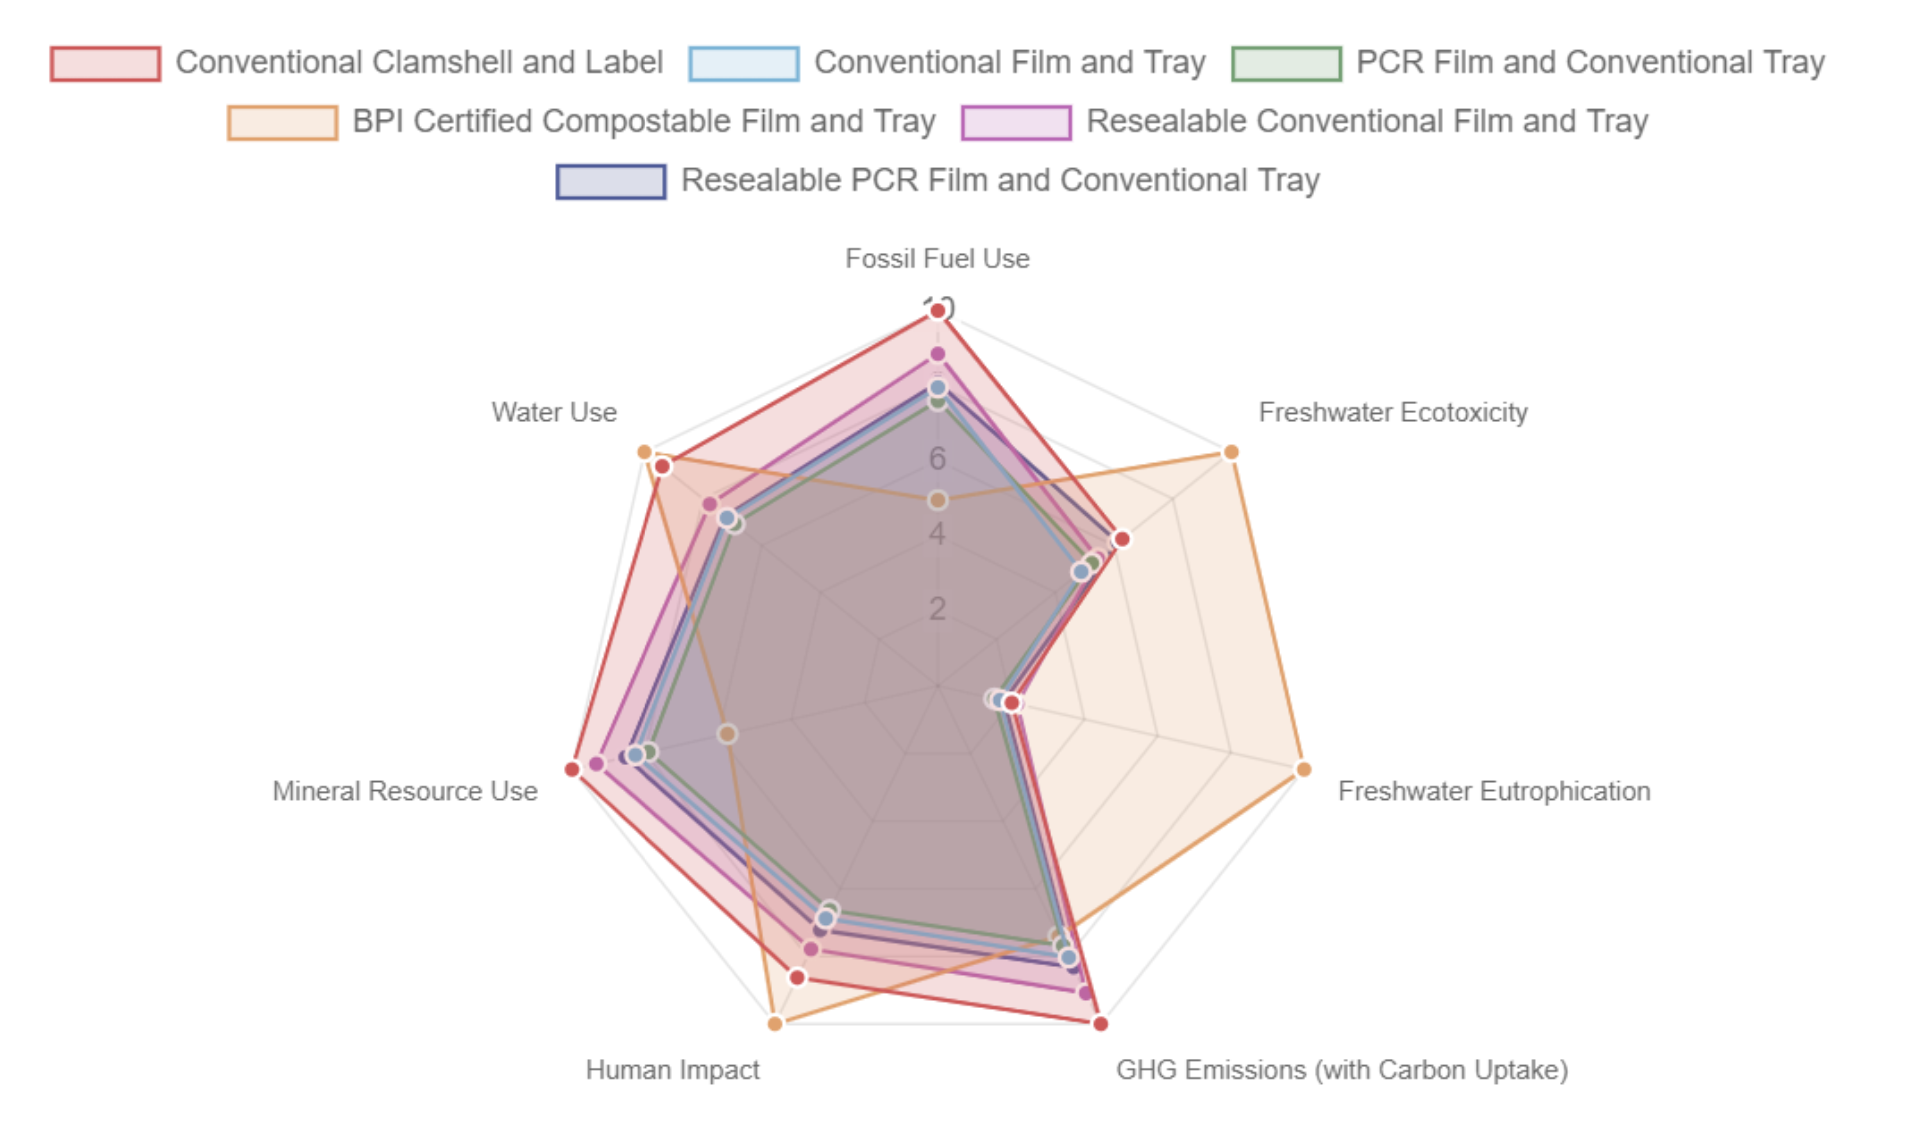Viewport: 1924px width, 1136px height.
Task: Click the red data point at Fossil Fuel Use
Action: pos(937,312)
